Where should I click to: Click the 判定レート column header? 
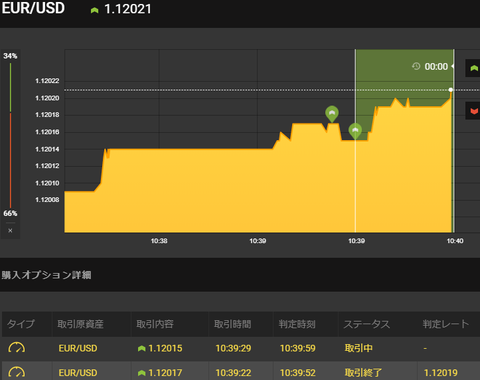pos(446,324)
